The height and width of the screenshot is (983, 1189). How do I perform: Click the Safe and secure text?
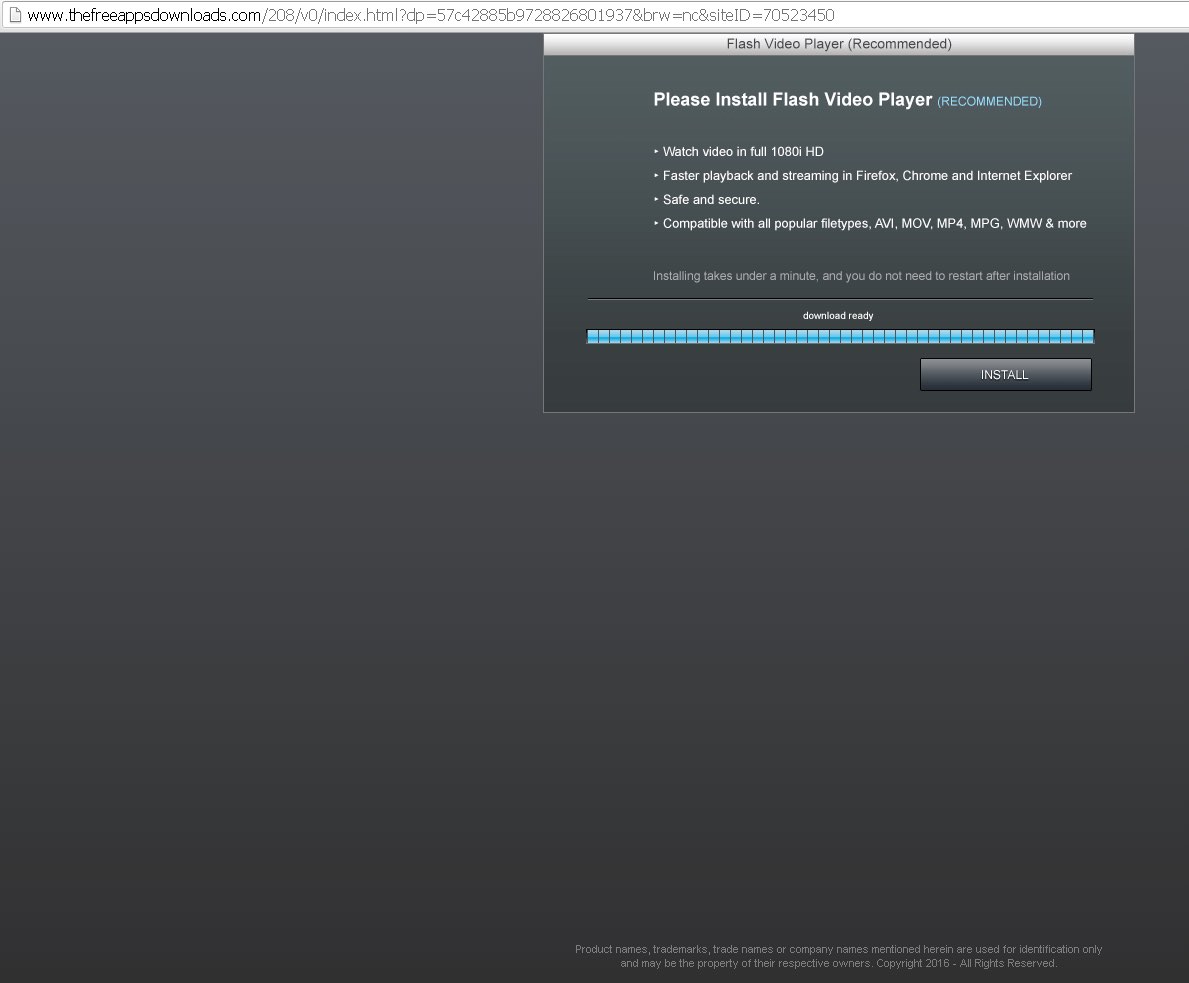coord(711,200)
